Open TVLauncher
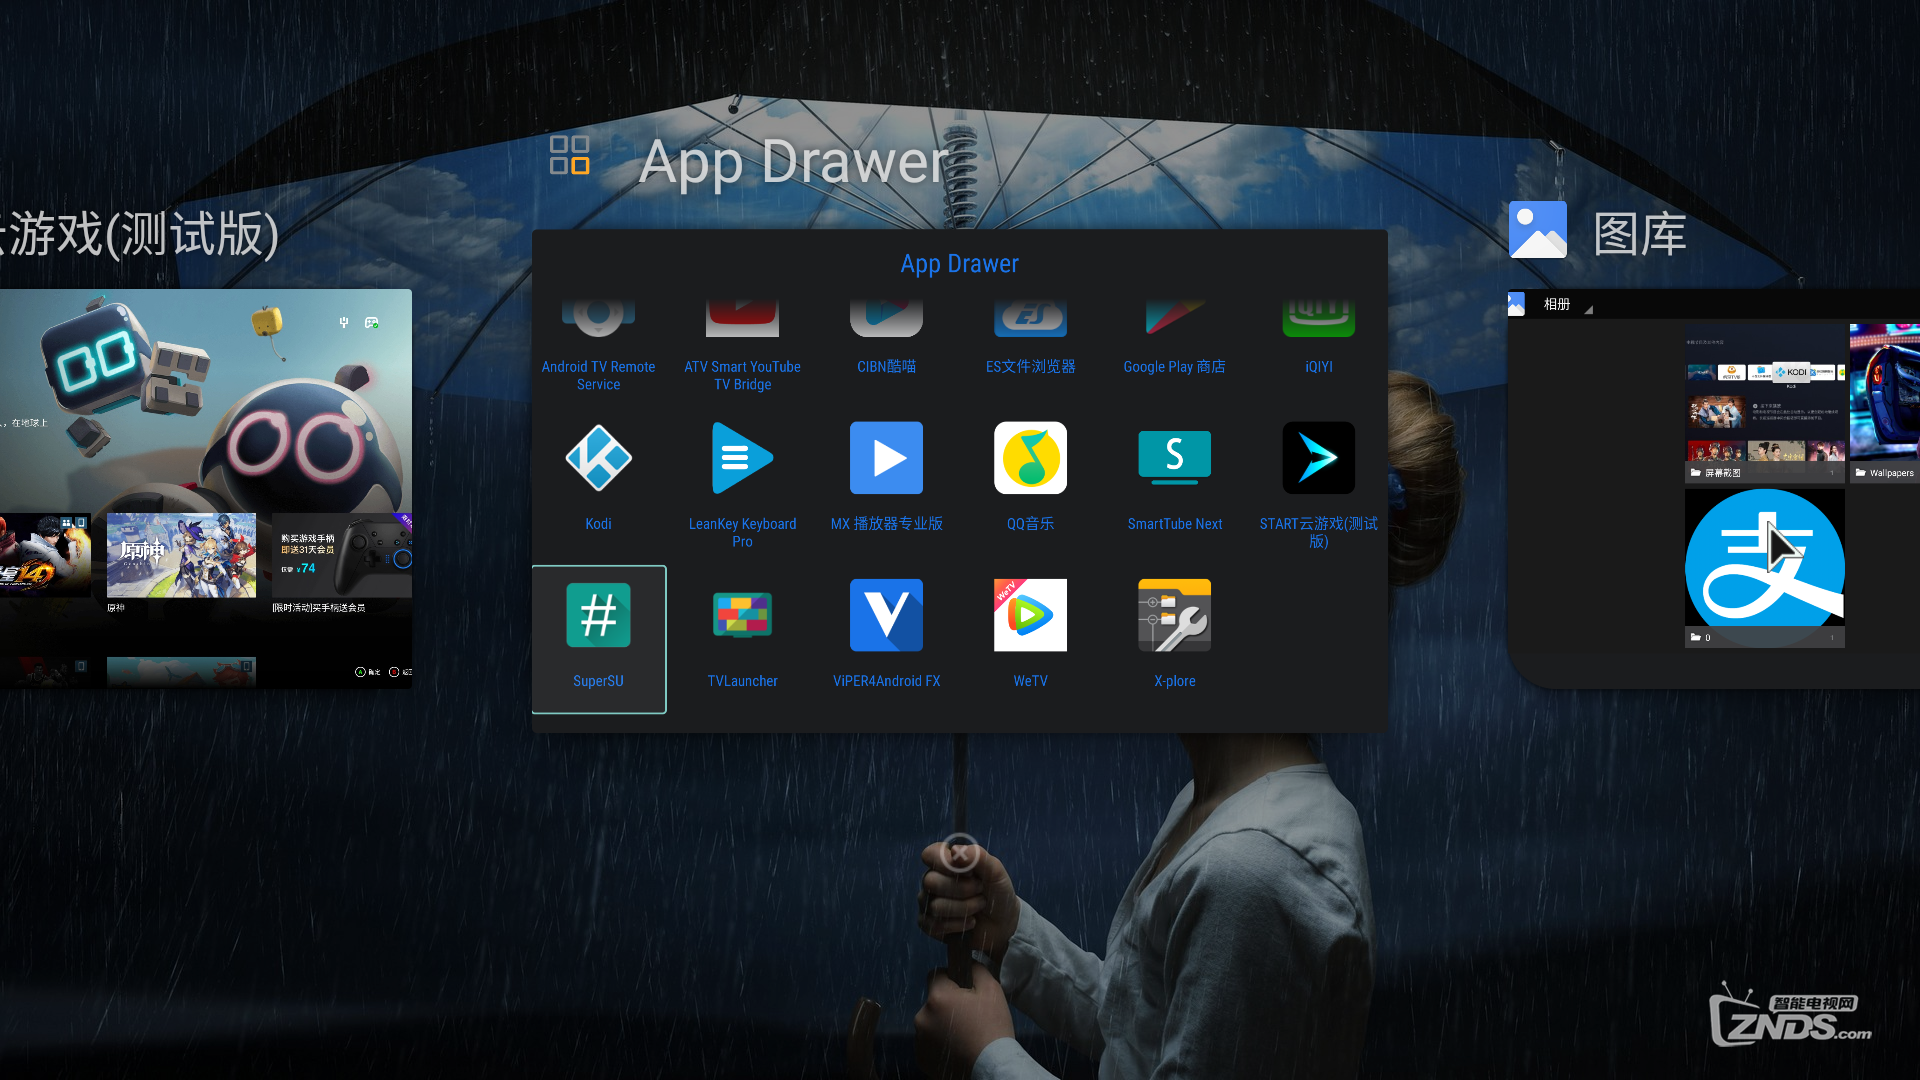Screen dimensions: 1920x1080 [742, 615]
